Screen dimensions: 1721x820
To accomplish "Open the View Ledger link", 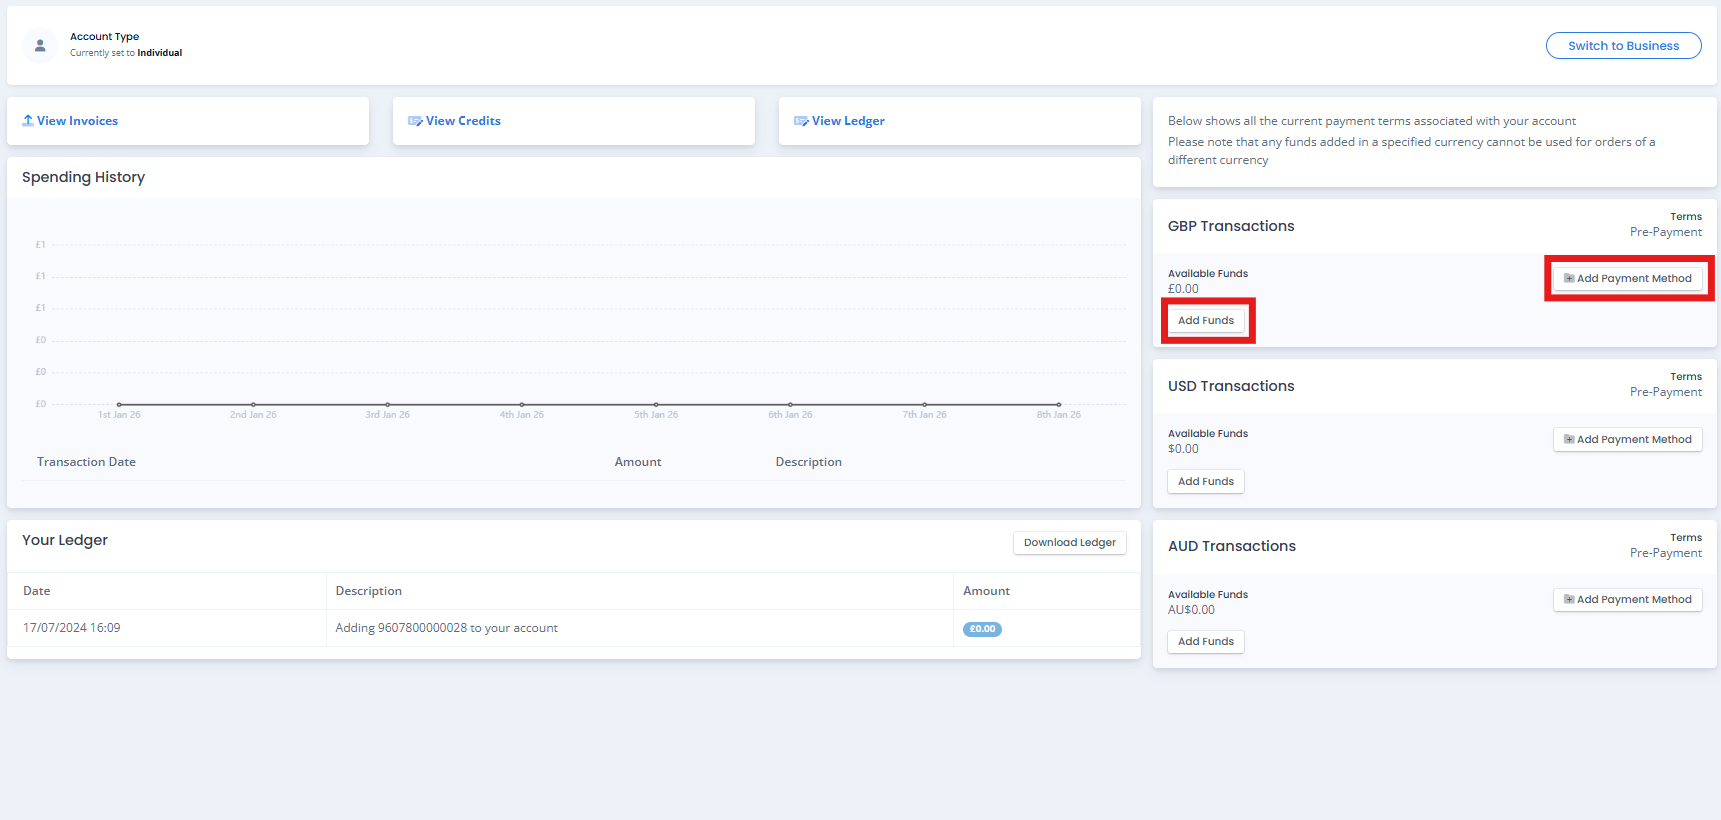I will [x=848, y=121].
